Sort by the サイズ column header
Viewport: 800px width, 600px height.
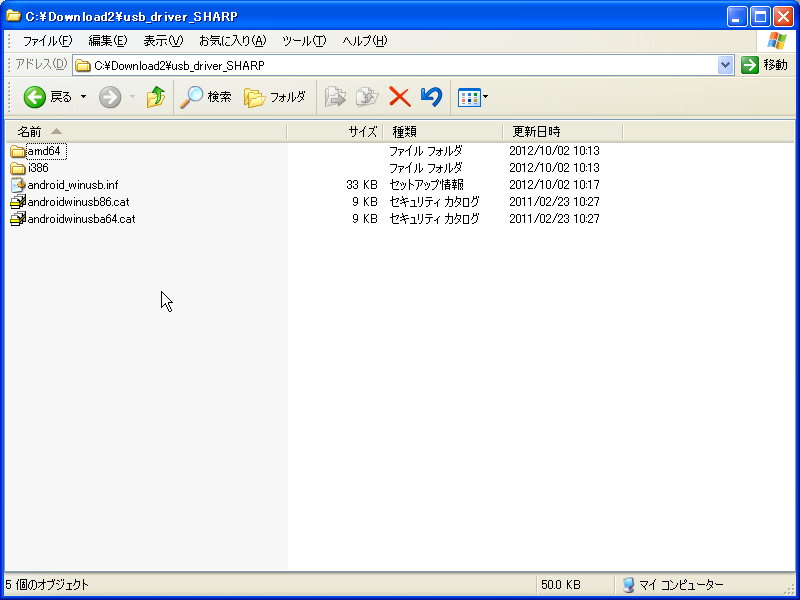point(335,132)
